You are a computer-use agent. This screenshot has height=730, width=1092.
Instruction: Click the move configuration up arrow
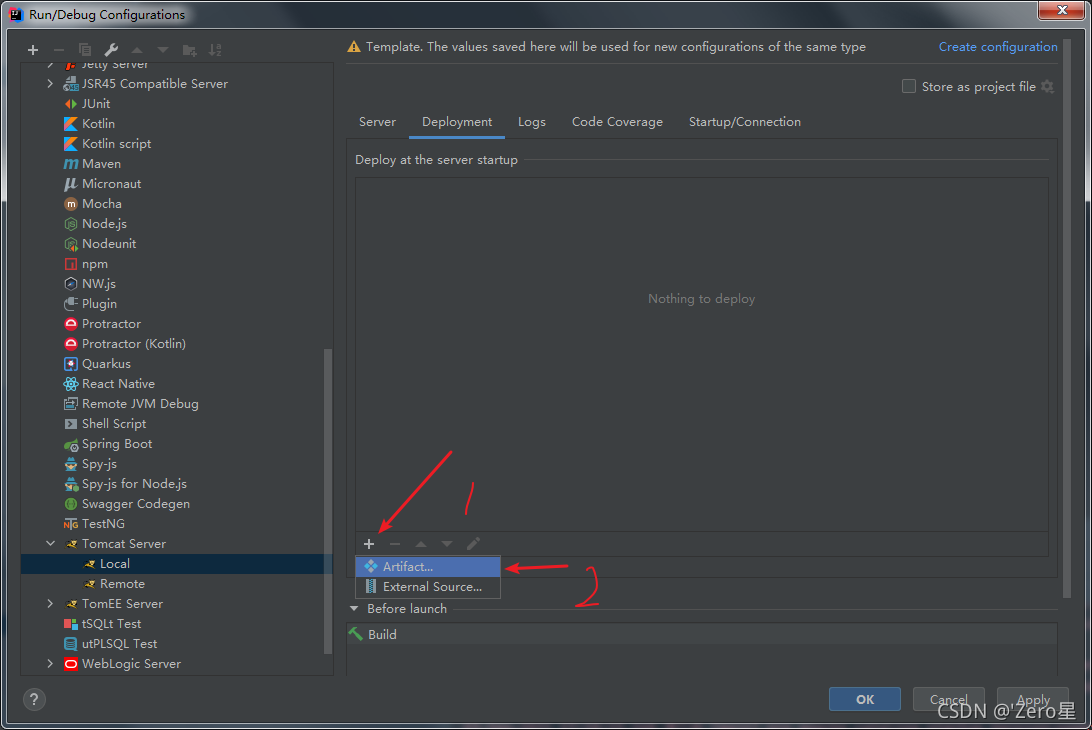pos(137,50)
